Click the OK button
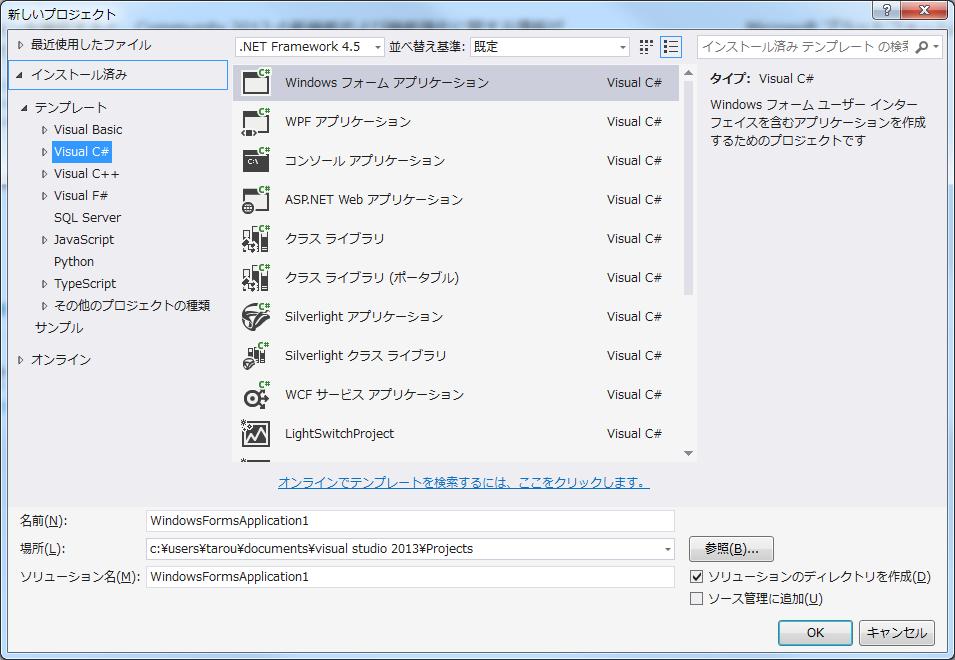Viewport: 955px width, 660px height. tap(815, 633)
